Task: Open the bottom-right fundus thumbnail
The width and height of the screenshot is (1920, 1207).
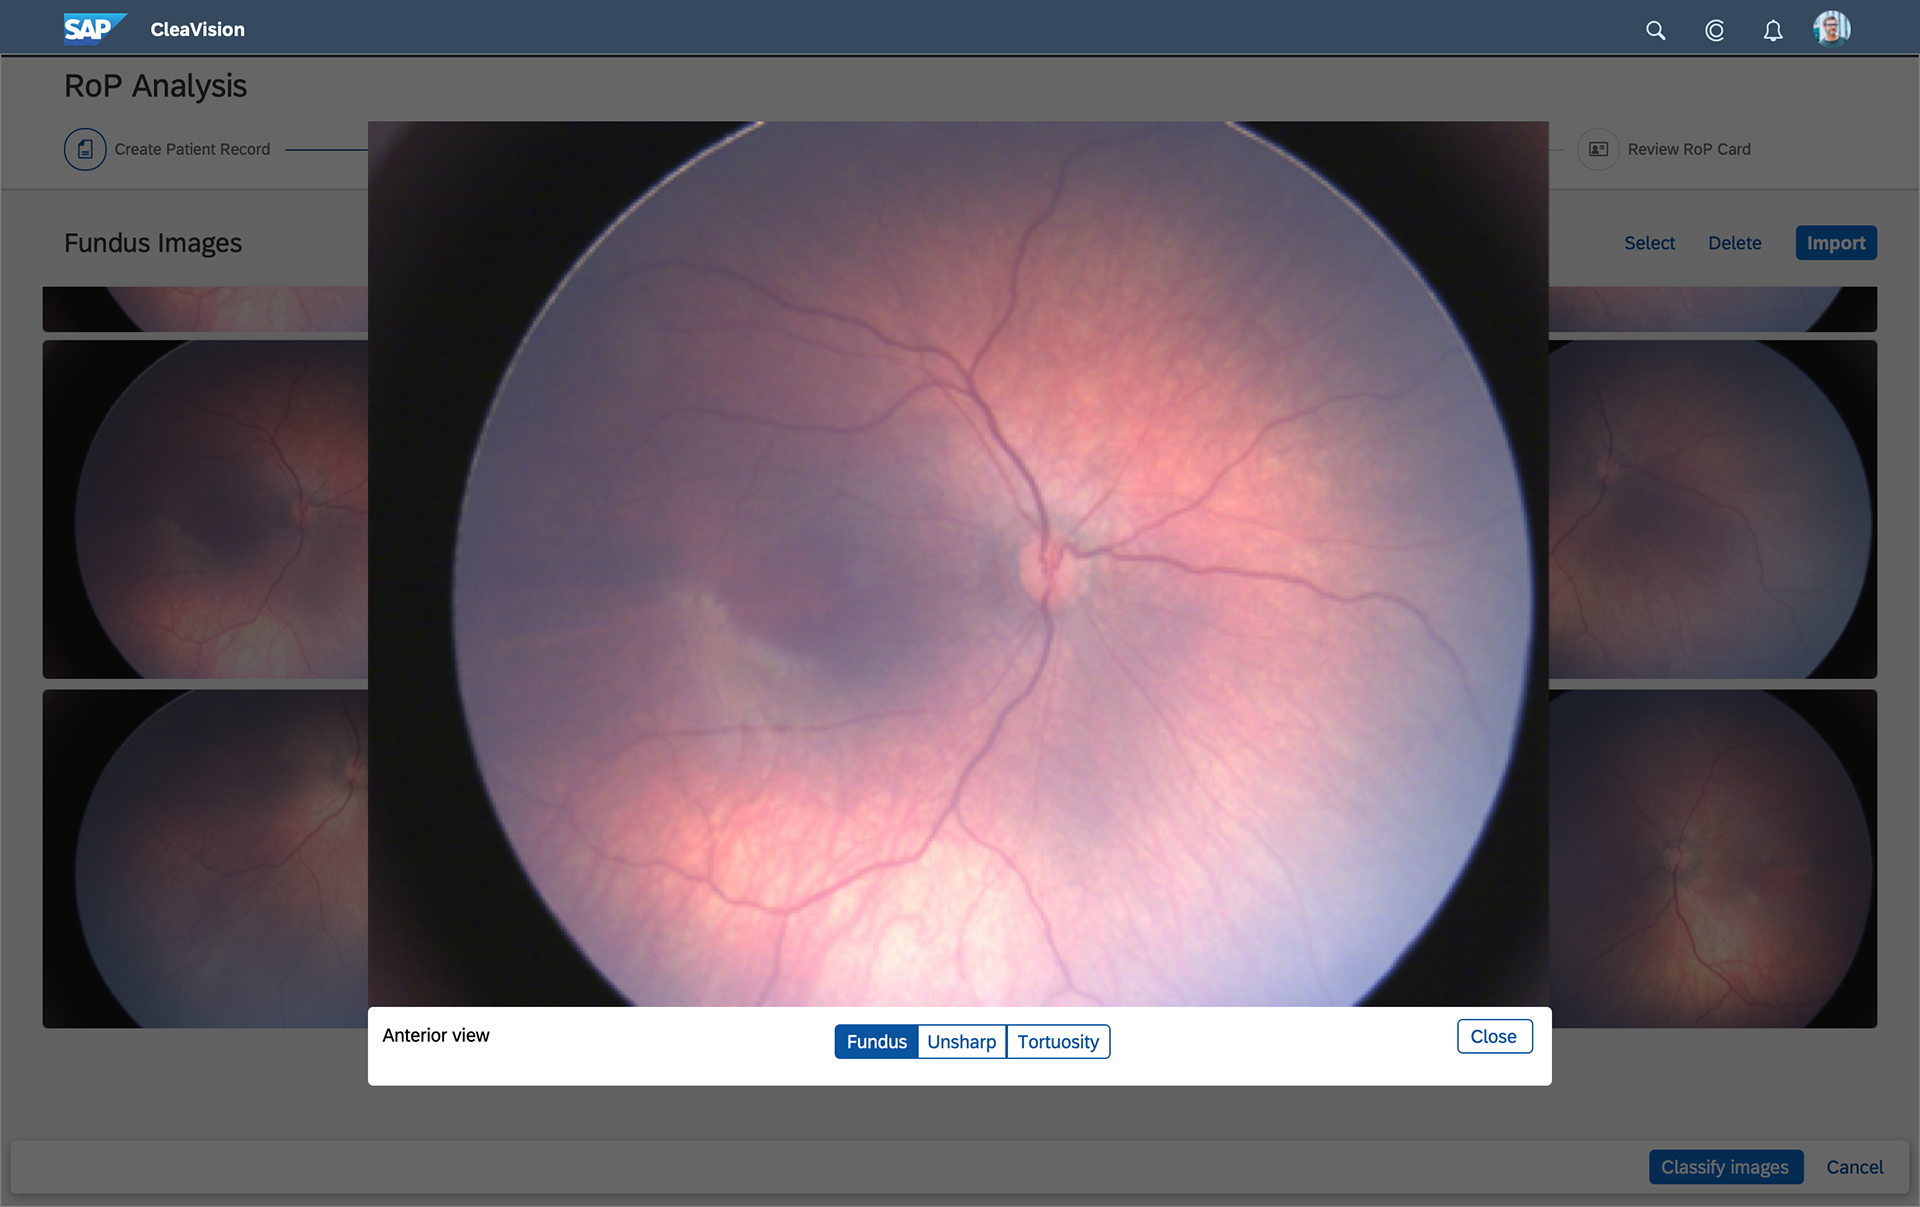Action: pos(1713,858)
